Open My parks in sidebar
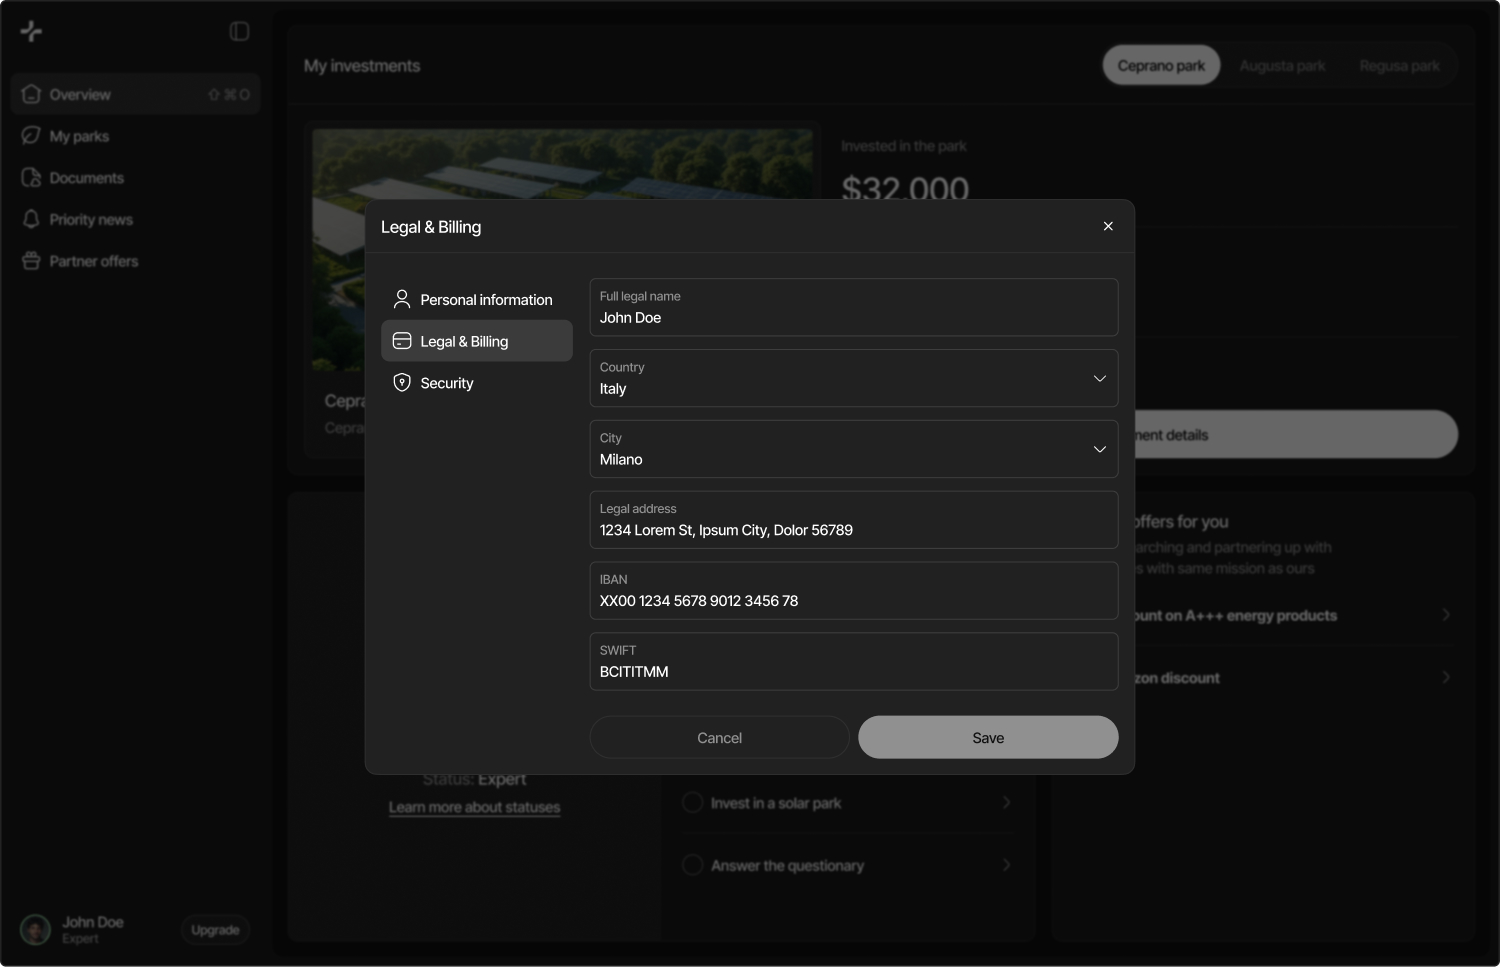 pos(136,136)
